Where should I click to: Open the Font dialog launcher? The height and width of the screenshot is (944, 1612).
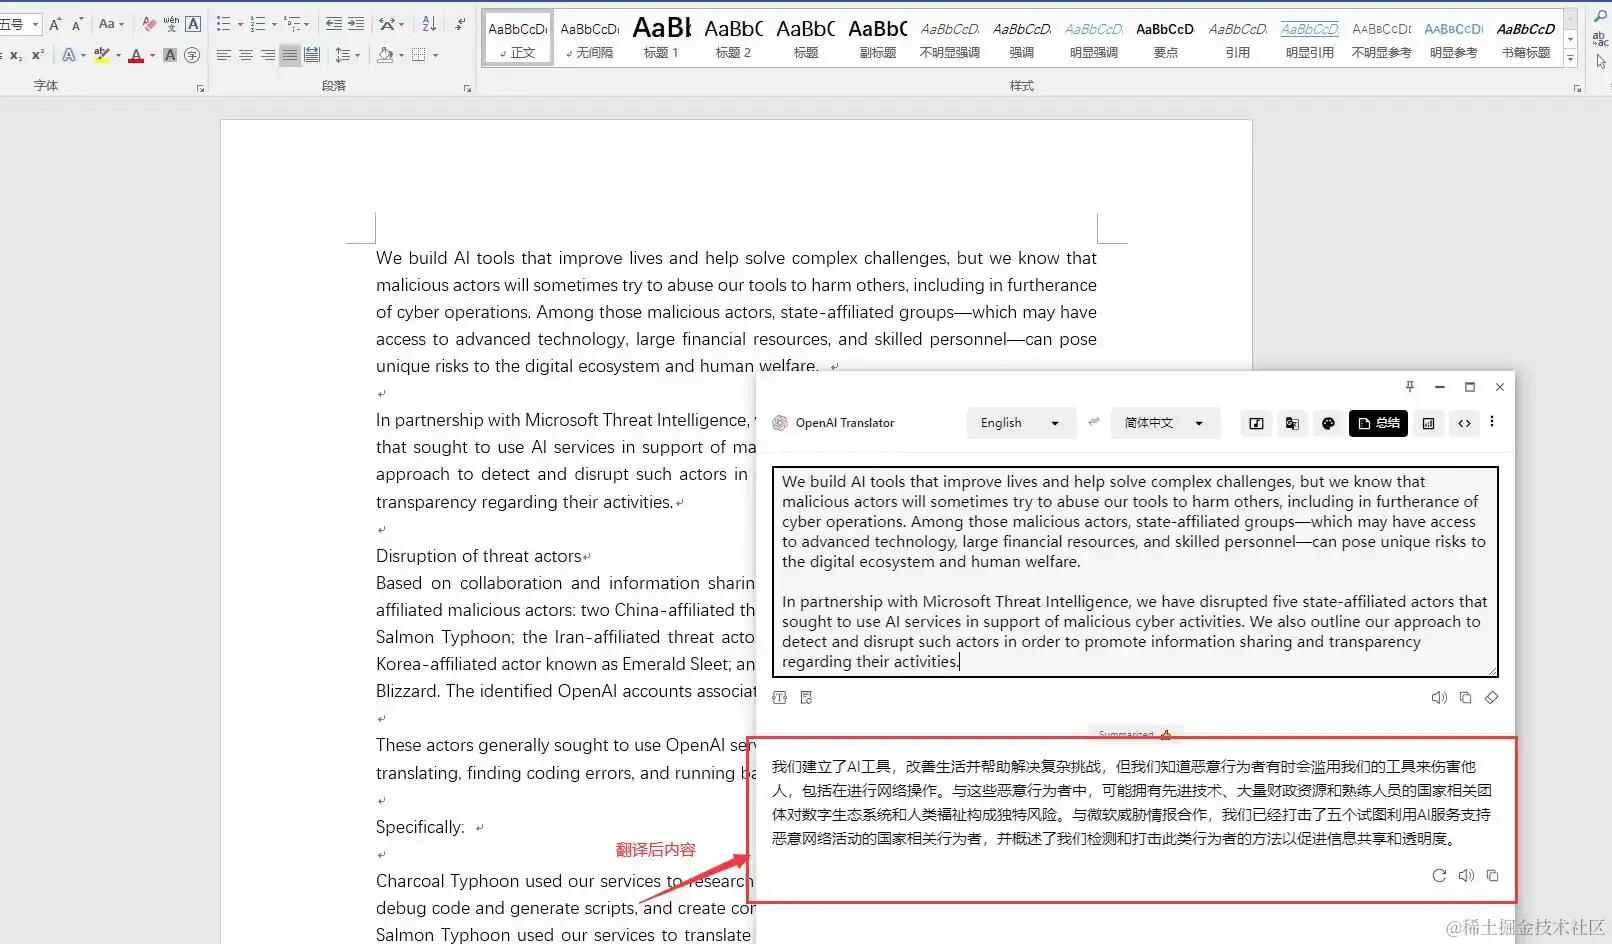[x=200, y=89]
